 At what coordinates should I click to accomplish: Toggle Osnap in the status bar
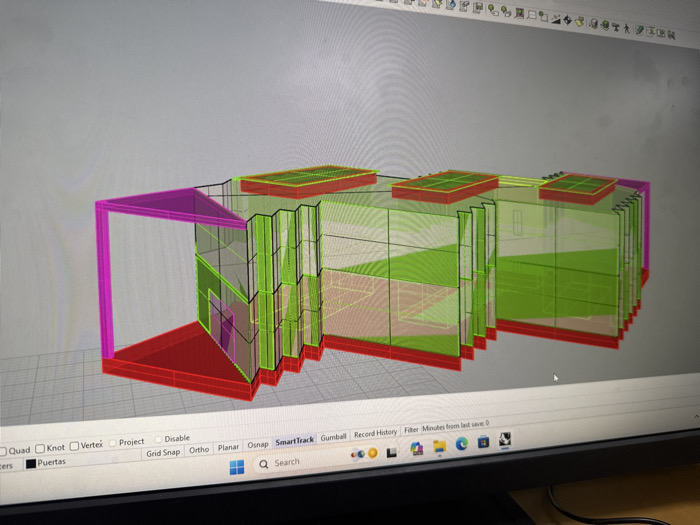258,444
